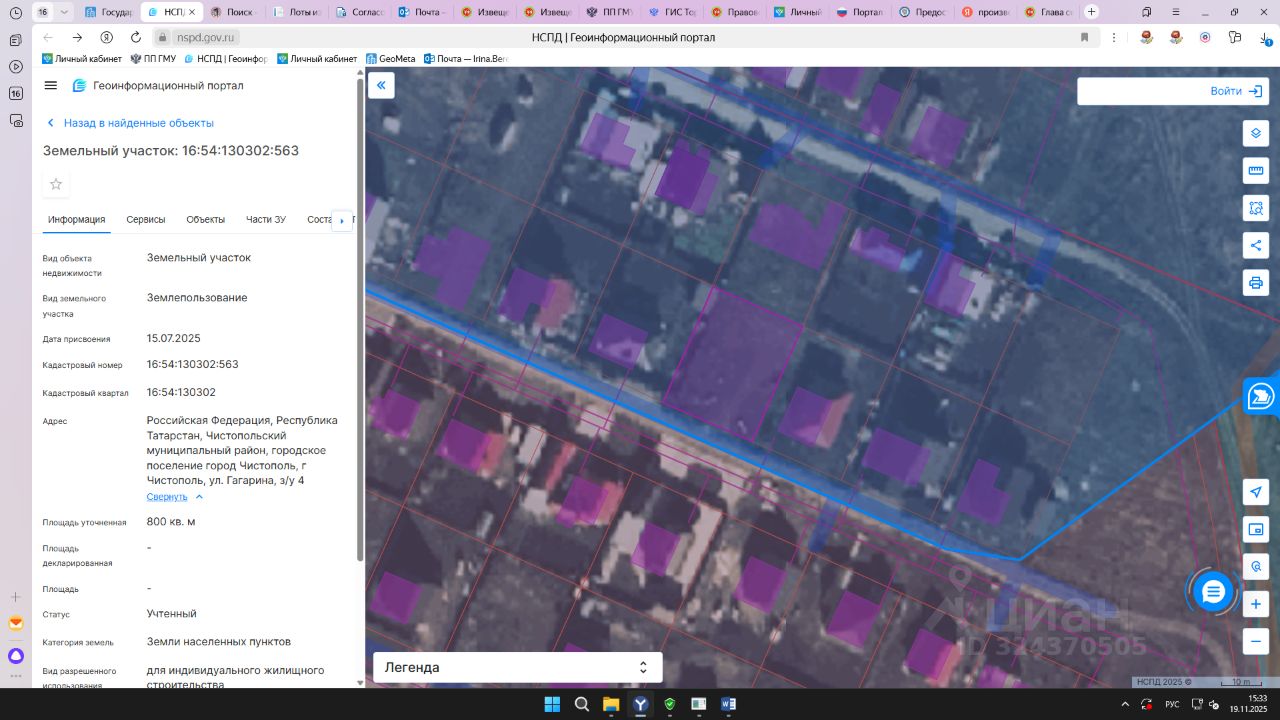Image resolution: width=1280 pixels, height=720 pixels.
Task: Open the portal hamburger menu
Action: tap(51, 86)
